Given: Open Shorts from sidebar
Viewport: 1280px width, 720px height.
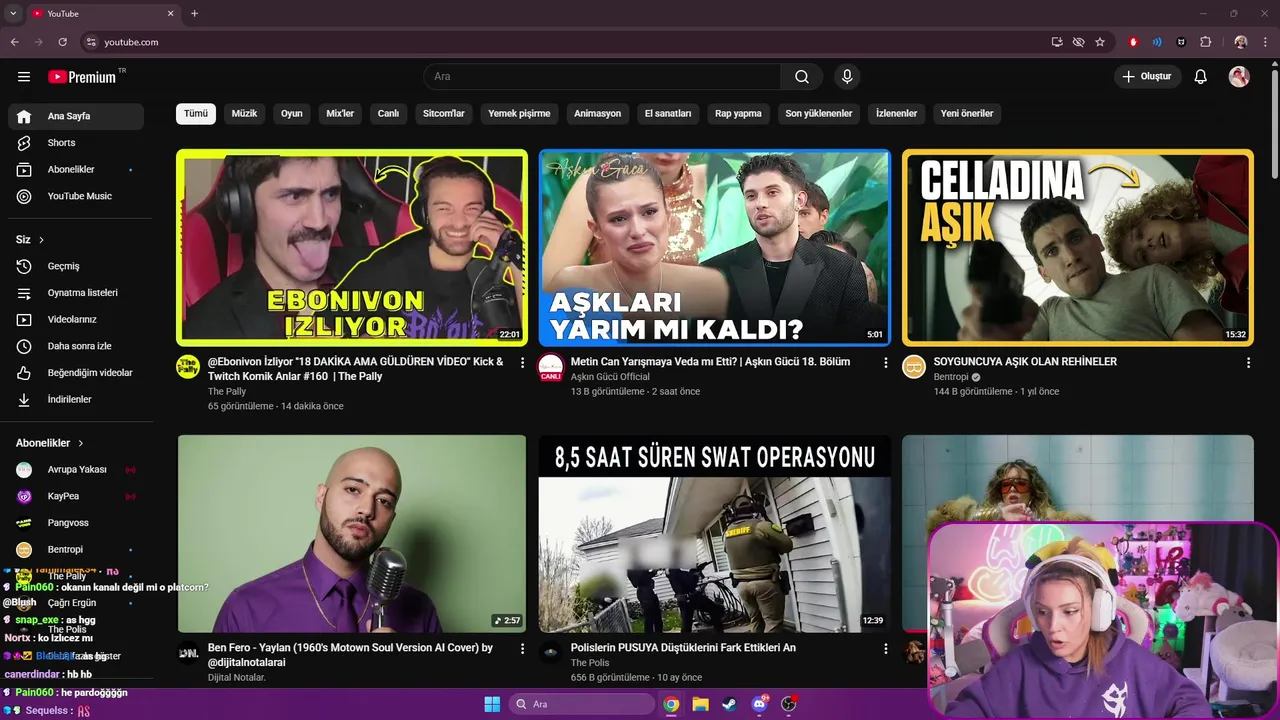Looking at the screenshot, I should pyautogui.click(x=76, y=143).
